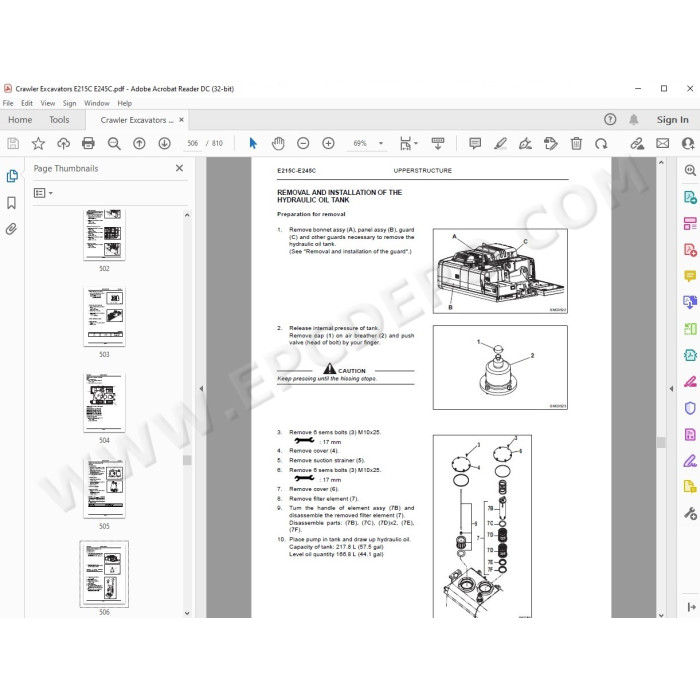The width and height of the screenshot is (700, 700).
Task: Select page 506 thumbnail
Action: [104, 575]
